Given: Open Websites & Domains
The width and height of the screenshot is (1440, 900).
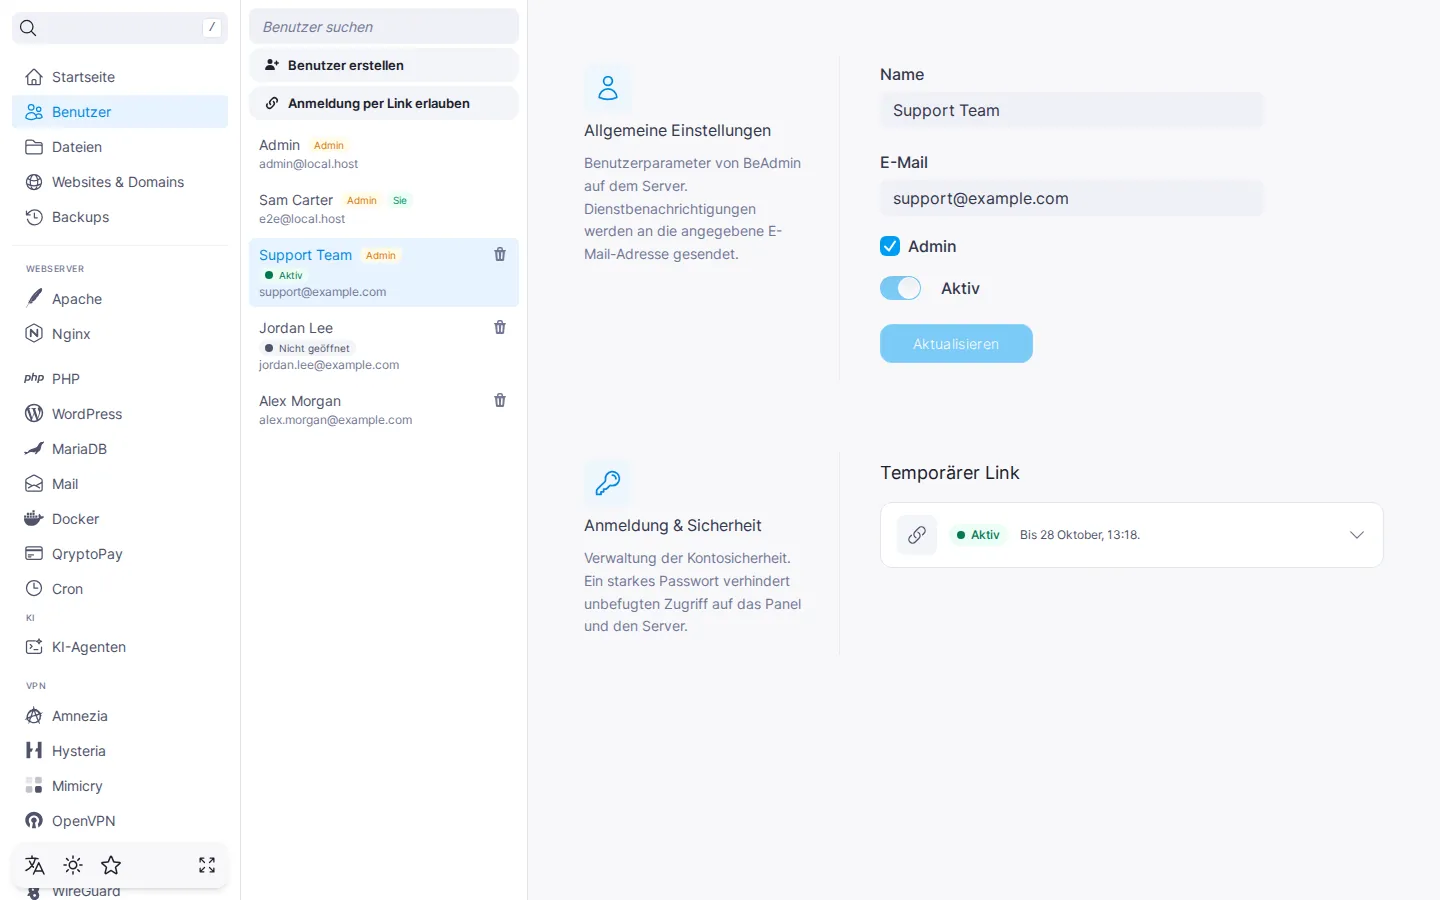Looking at the screenshot, I should click(120, 182).
